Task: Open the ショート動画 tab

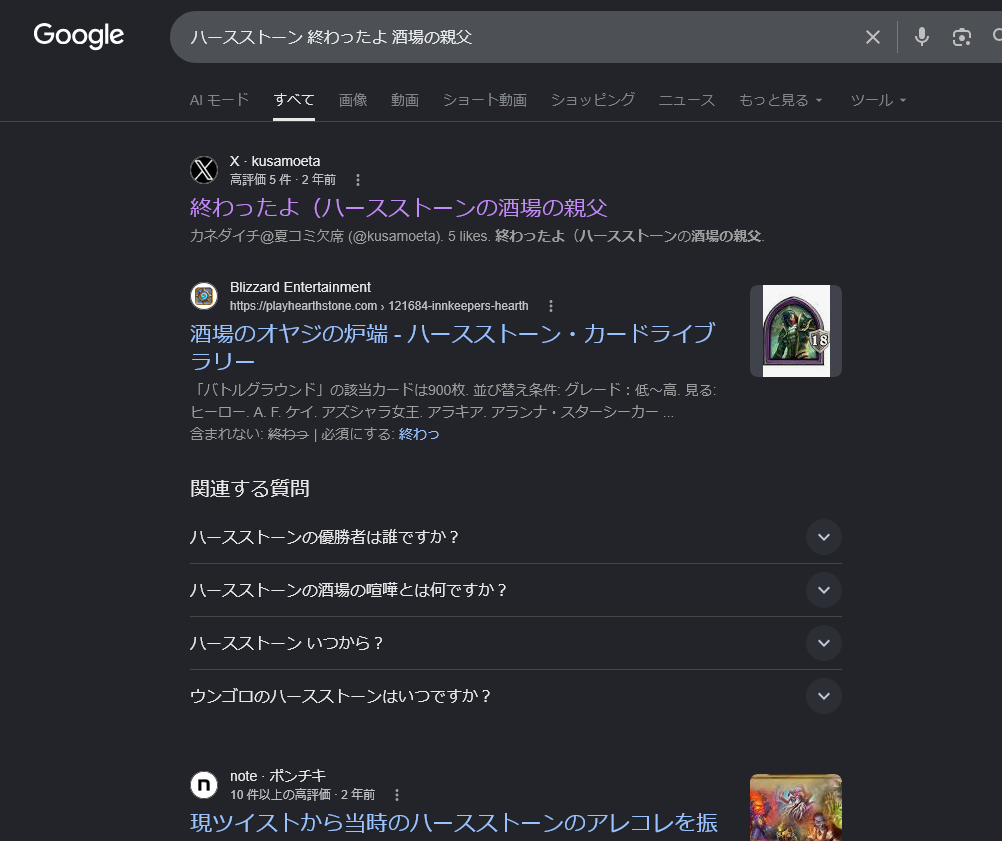Action: pyautogui.click(x=485, y=100)
